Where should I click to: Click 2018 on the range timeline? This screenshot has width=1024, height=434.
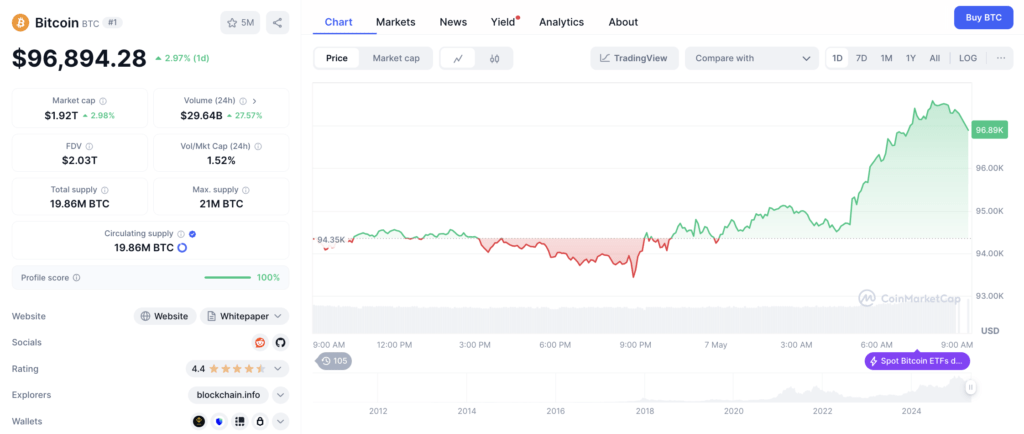[645, 411]
